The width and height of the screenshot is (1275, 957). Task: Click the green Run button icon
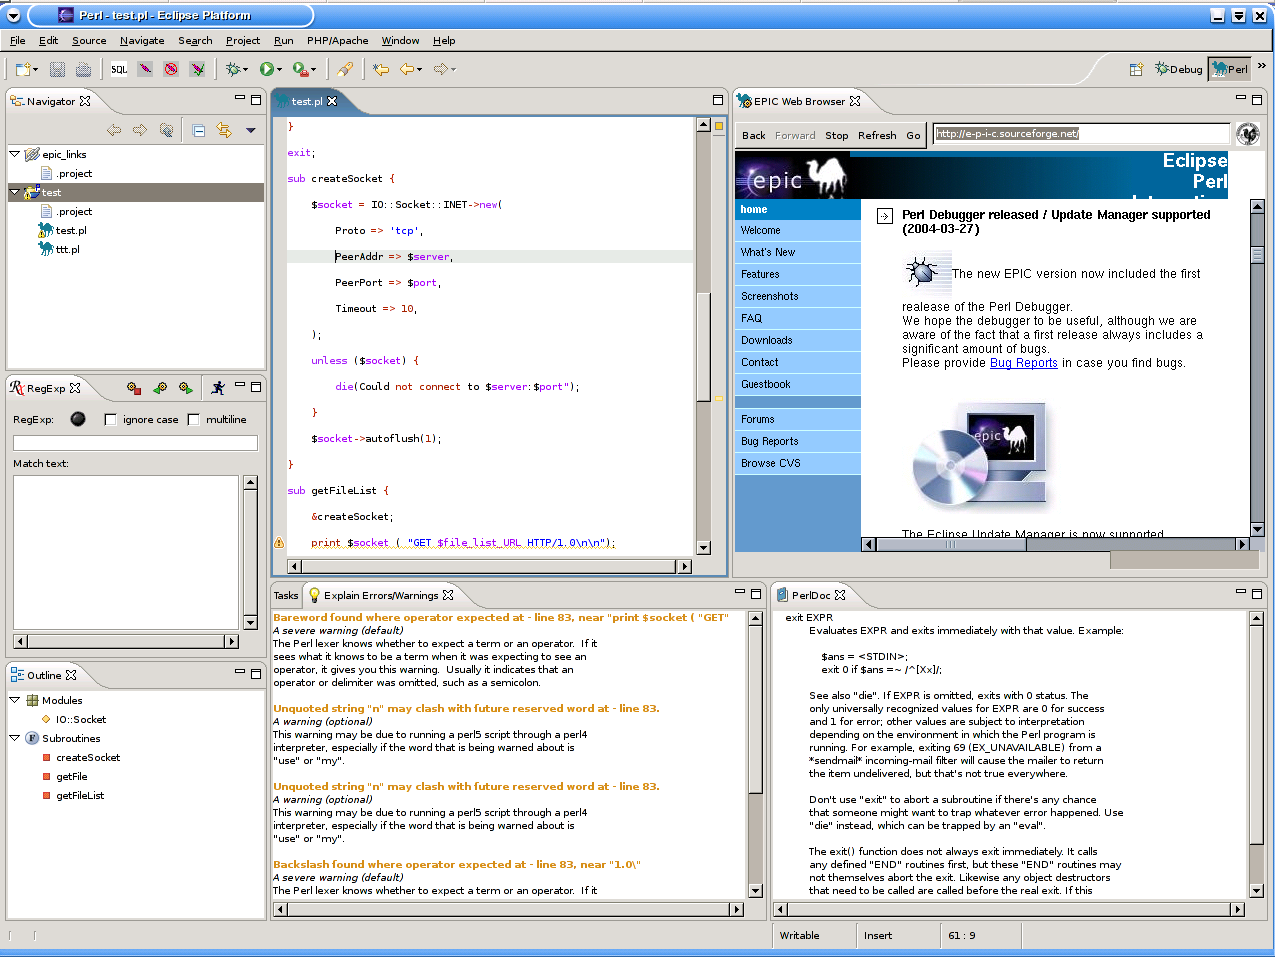coord(266,69)
